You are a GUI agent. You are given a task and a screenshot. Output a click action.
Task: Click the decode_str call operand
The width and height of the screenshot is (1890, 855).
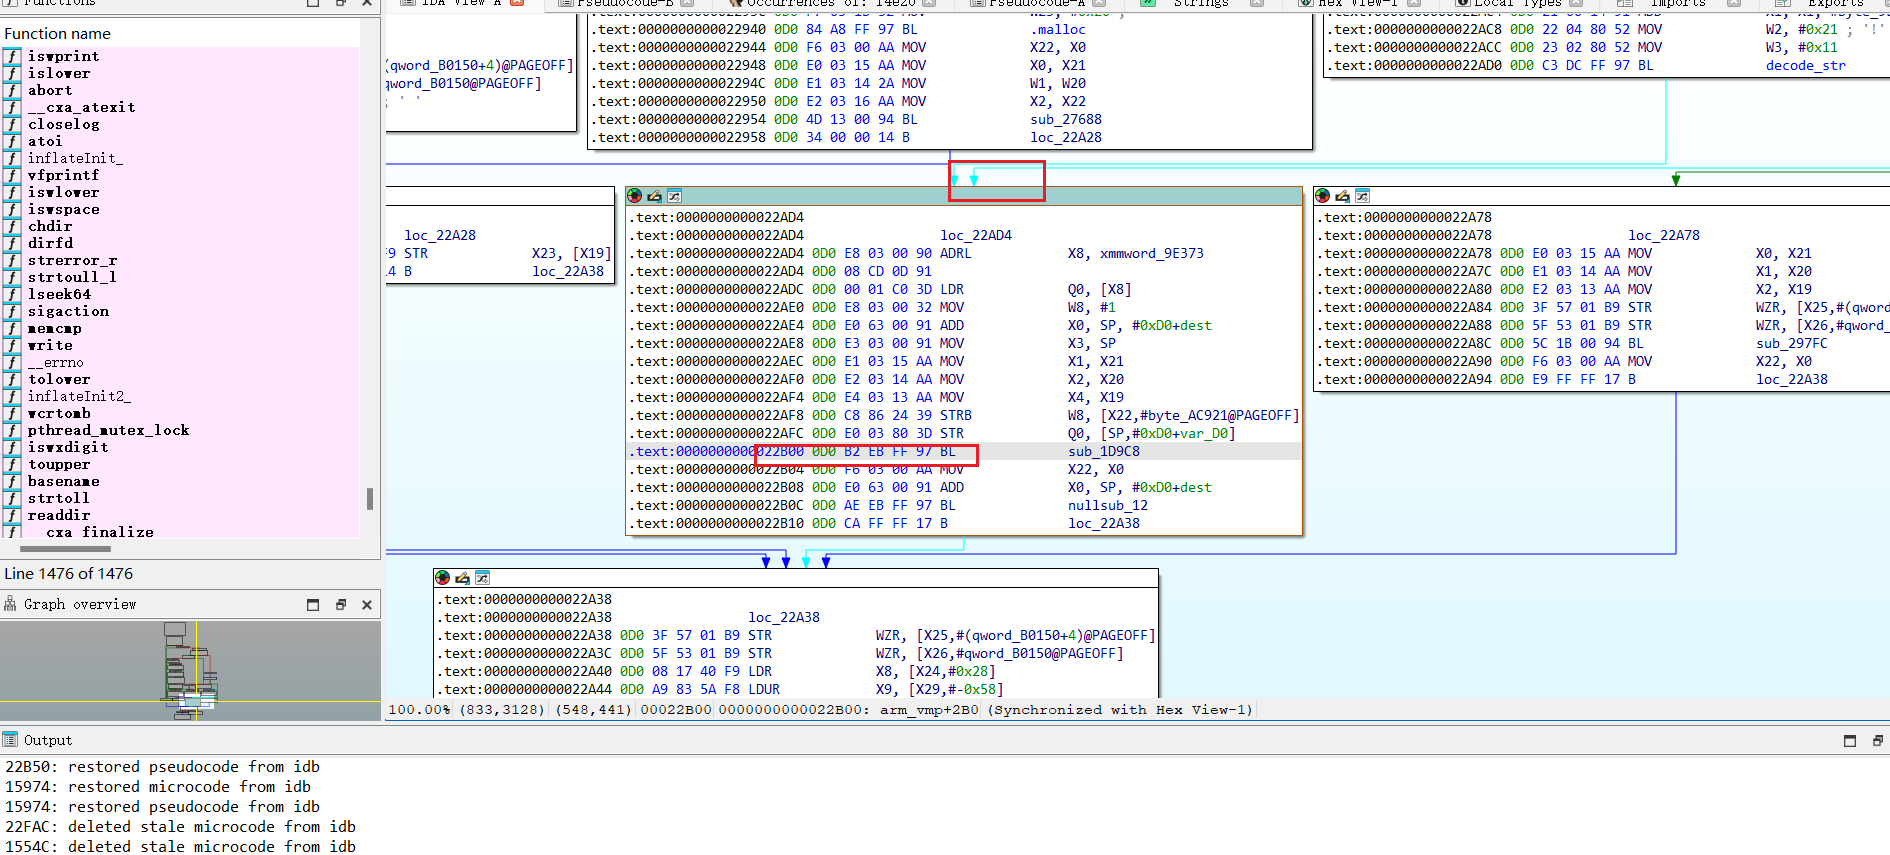(1806, 65)
